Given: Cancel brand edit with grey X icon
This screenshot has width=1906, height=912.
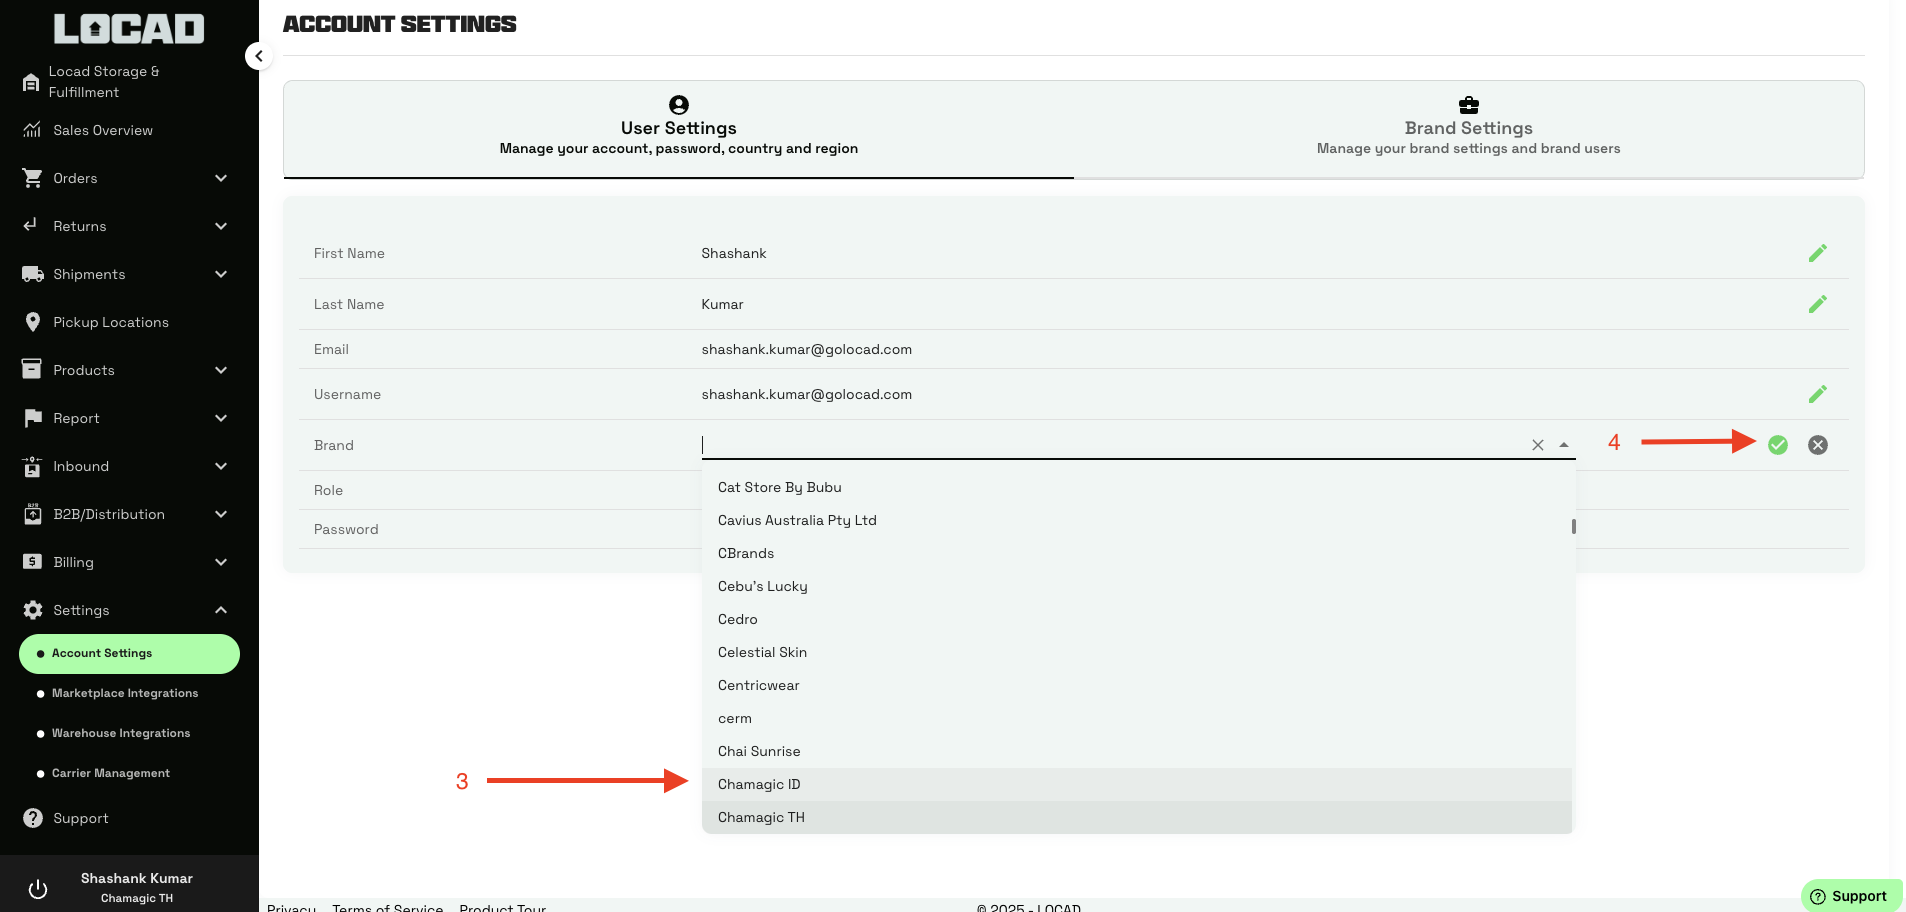Looking at the screenshot, I should (1818, 445).
